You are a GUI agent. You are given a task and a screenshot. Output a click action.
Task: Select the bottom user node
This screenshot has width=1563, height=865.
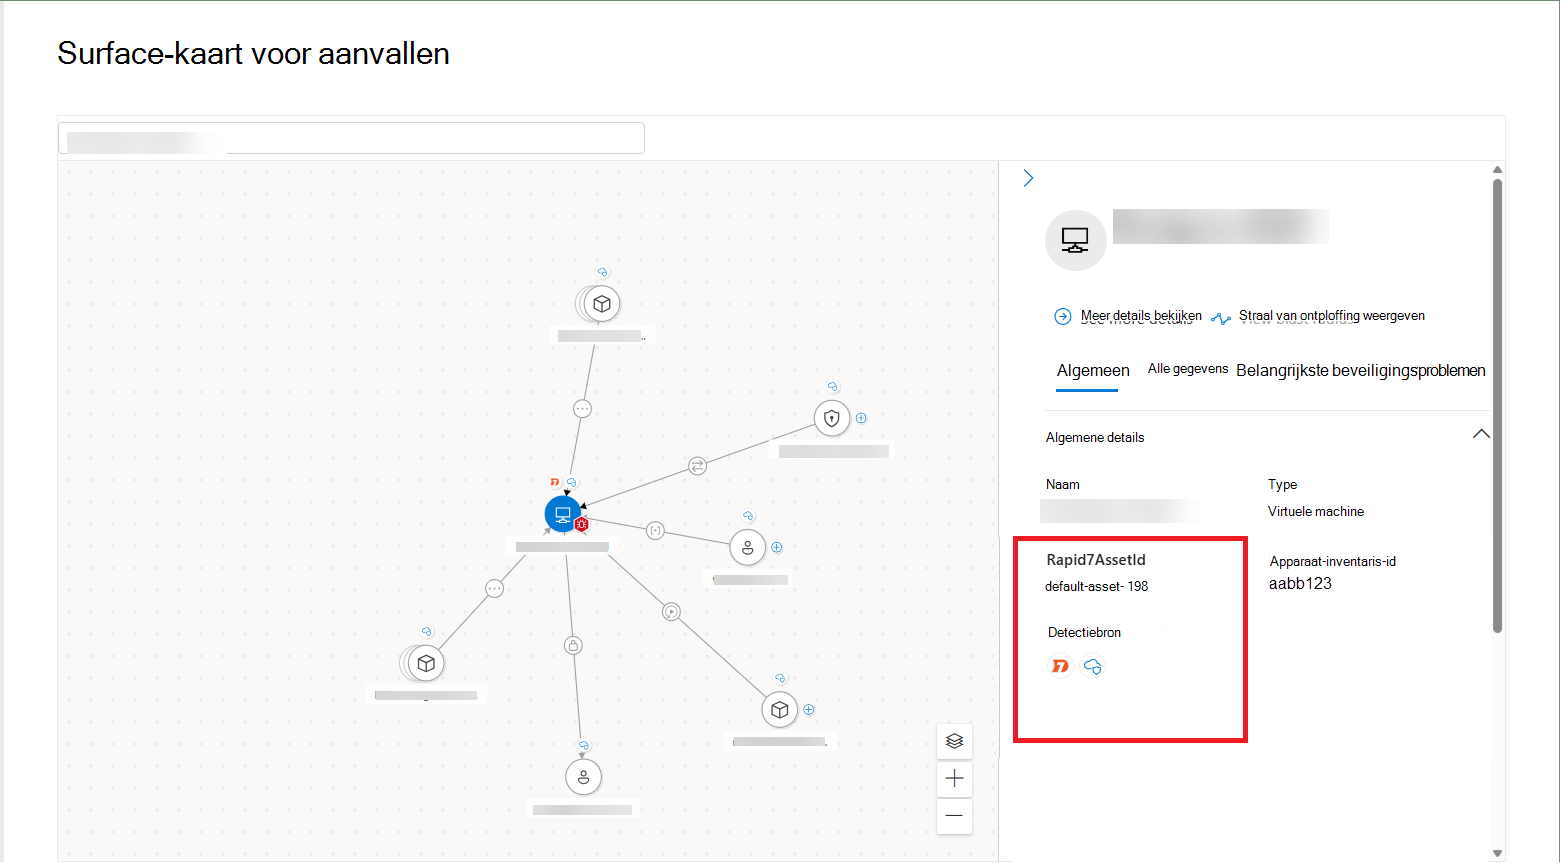[583, 777]
